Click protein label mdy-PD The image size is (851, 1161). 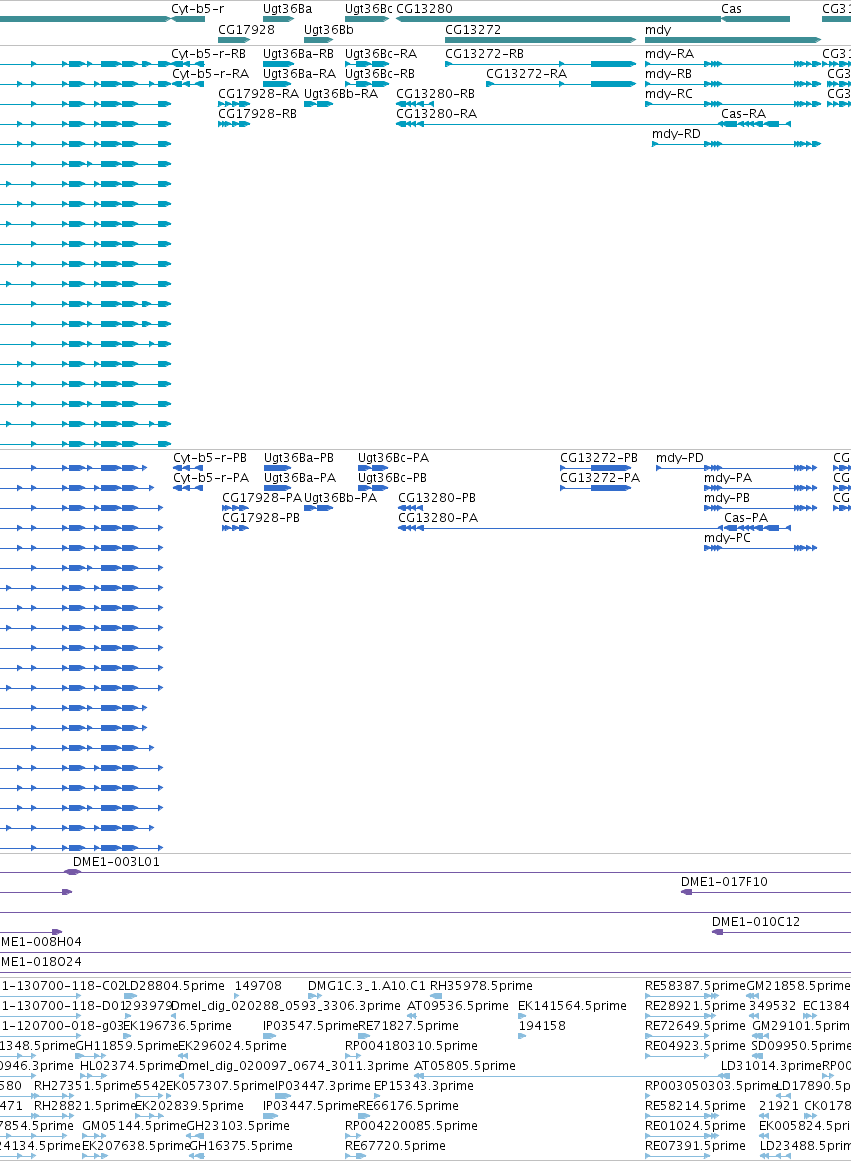click(680, 458)
